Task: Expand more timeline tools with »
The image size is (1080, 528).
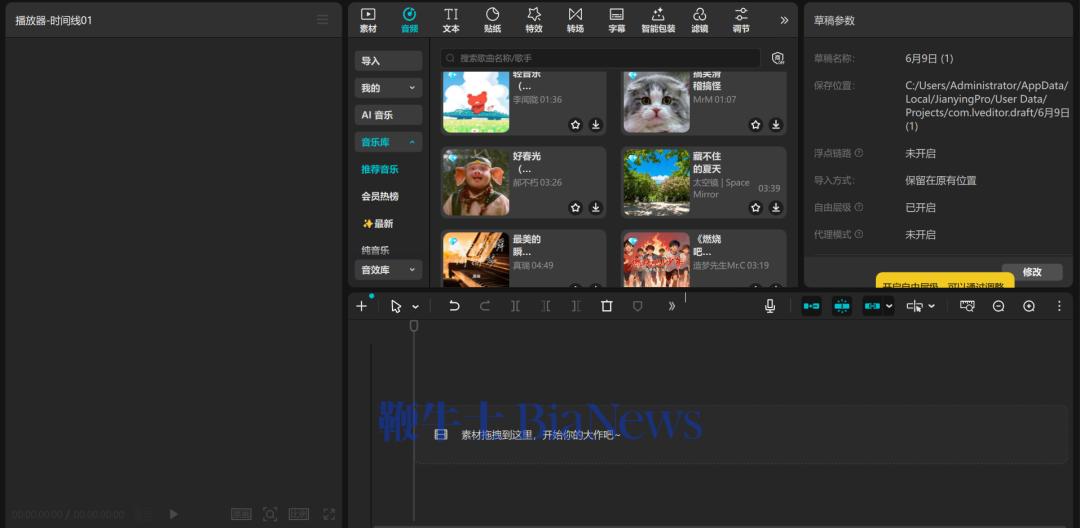Action: pyautogui.click(x=672, y=306)
